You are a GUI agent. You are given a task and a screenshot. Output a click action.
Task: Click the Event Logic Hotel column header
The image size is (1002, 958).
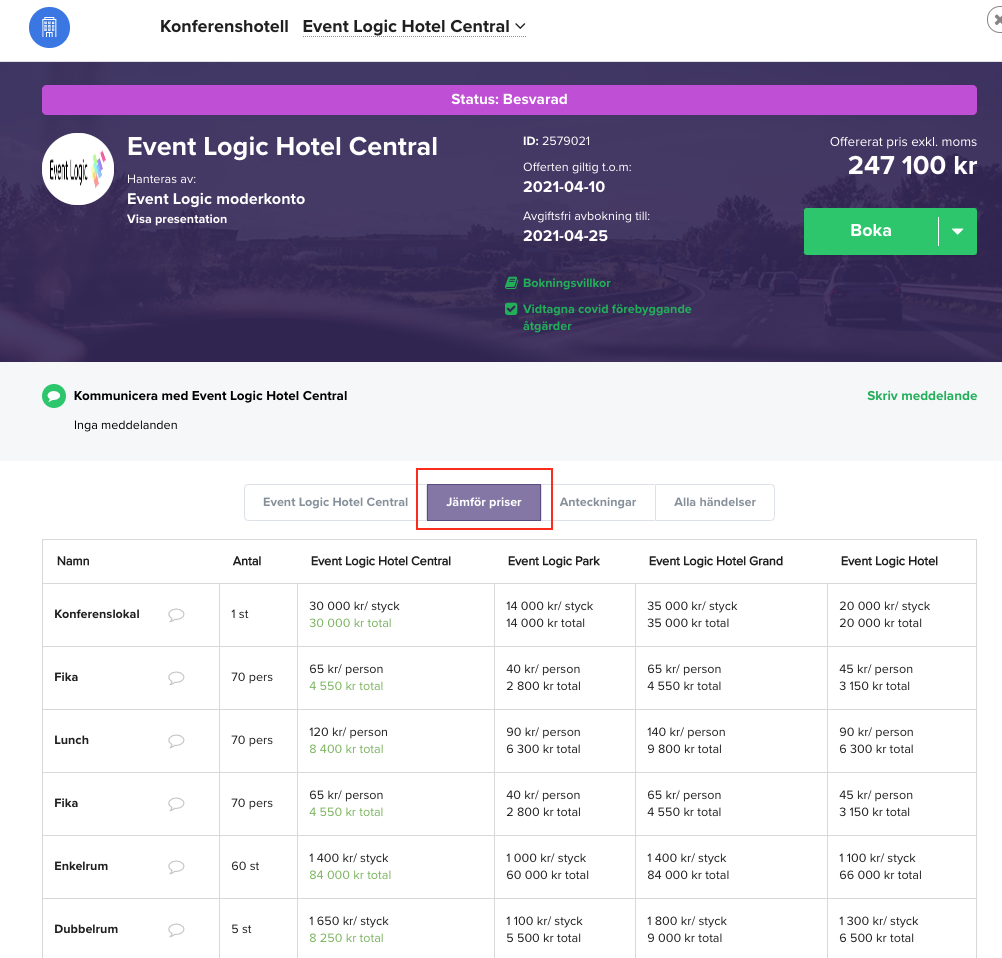click(889, 561)
